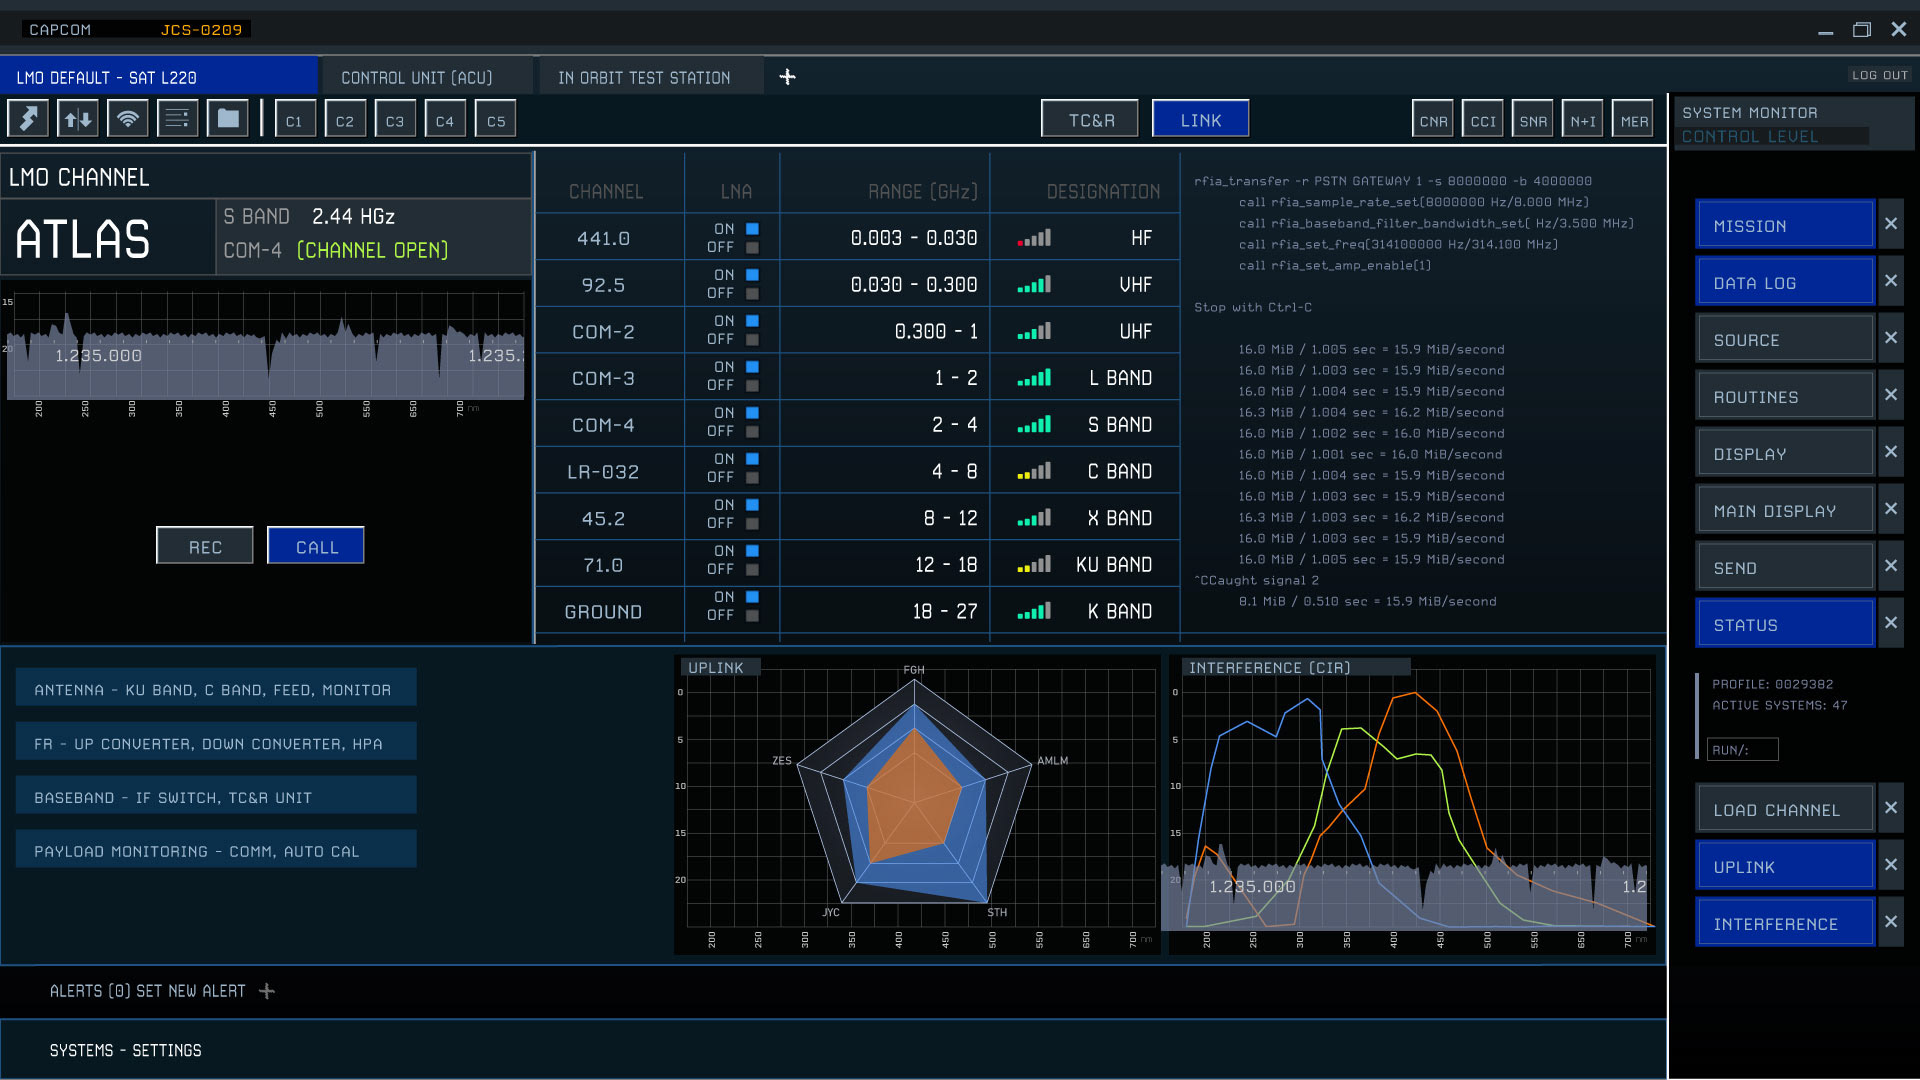Screen dimensions: 1920x1080
Task: Click the up/down arrows transfer icon
Action: point(78,119)
